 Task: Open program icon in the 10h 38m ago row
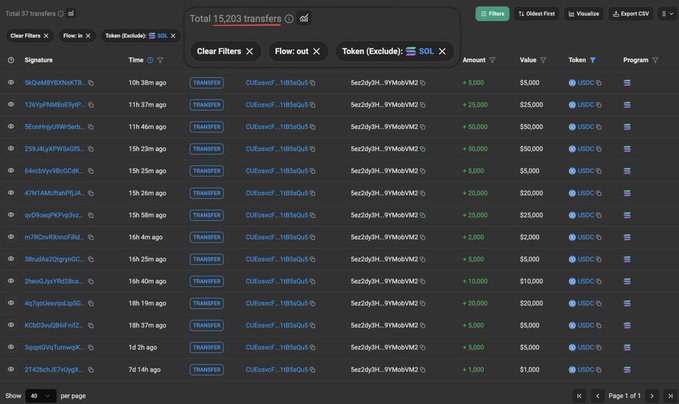click(627, 83)
